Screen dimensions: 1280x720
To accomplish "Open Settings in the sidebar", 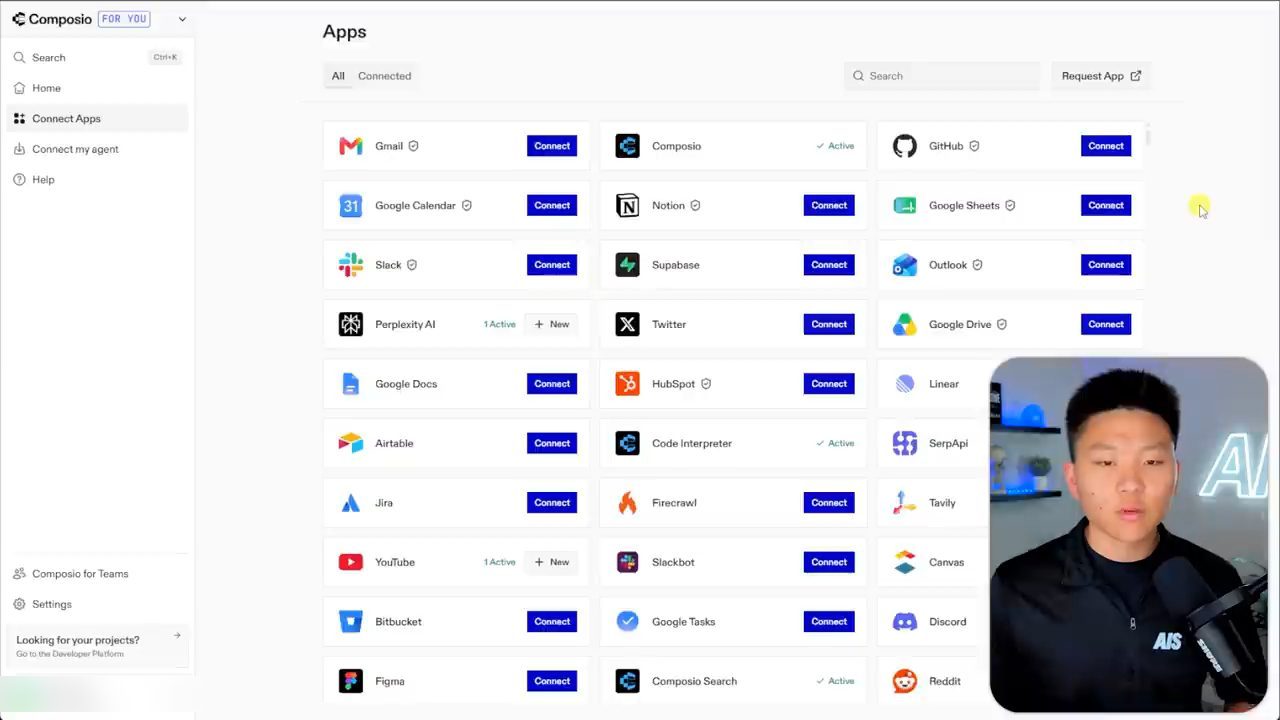I will [96, 604].
